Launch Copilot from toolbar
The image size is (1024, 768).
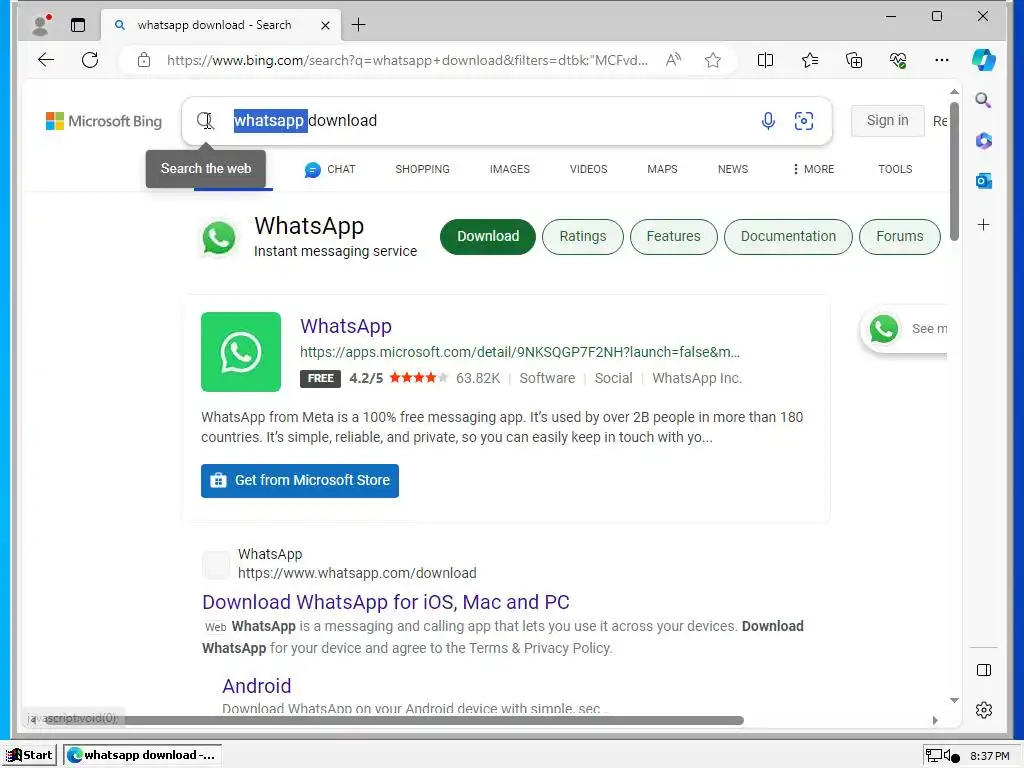(x=984, y=60)
